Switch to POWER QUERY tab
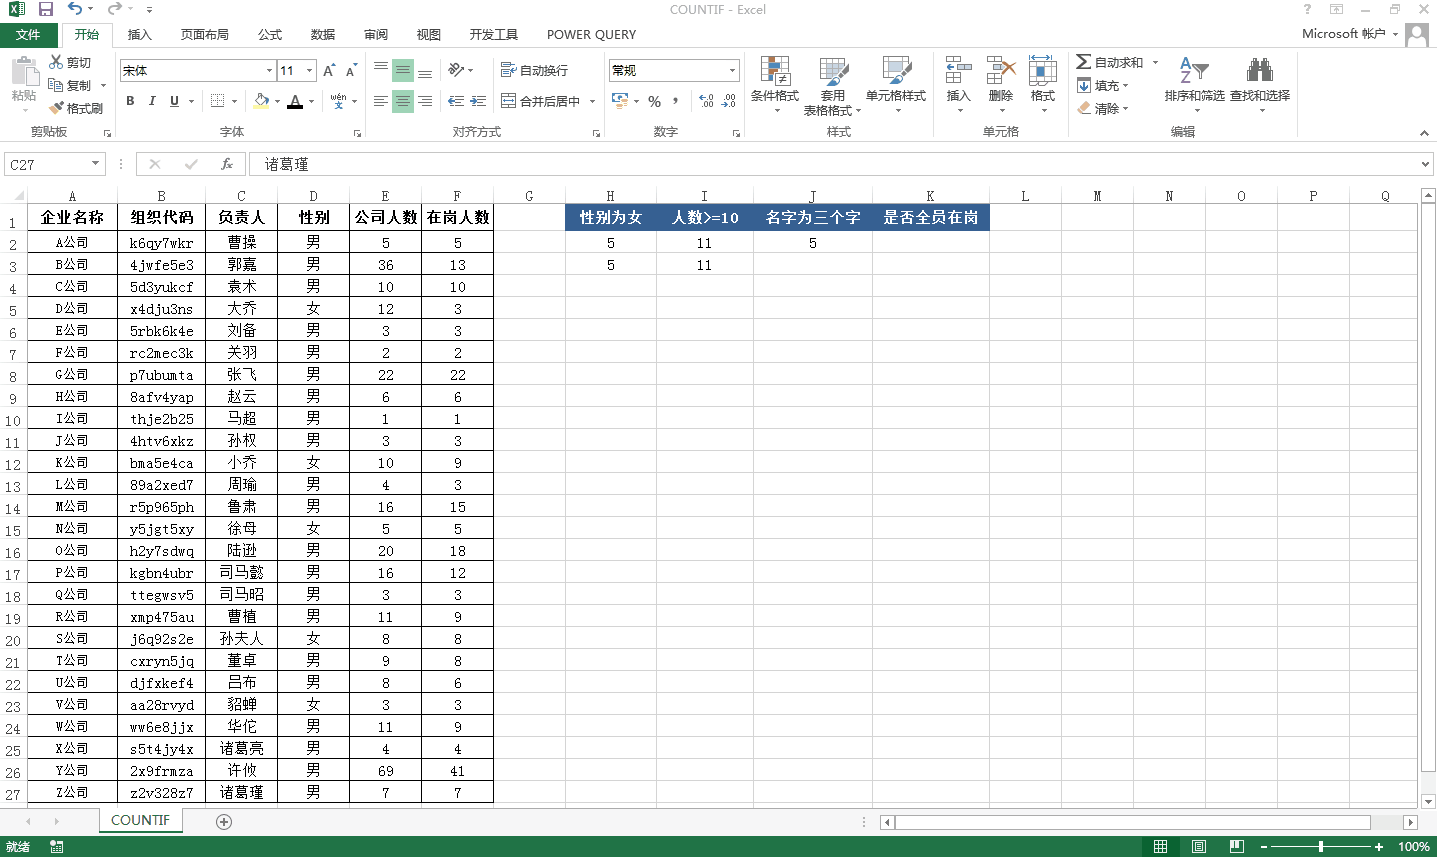The width and height of the screenshot is (1437, 857). pyautogui.click(x=591, y=34)
